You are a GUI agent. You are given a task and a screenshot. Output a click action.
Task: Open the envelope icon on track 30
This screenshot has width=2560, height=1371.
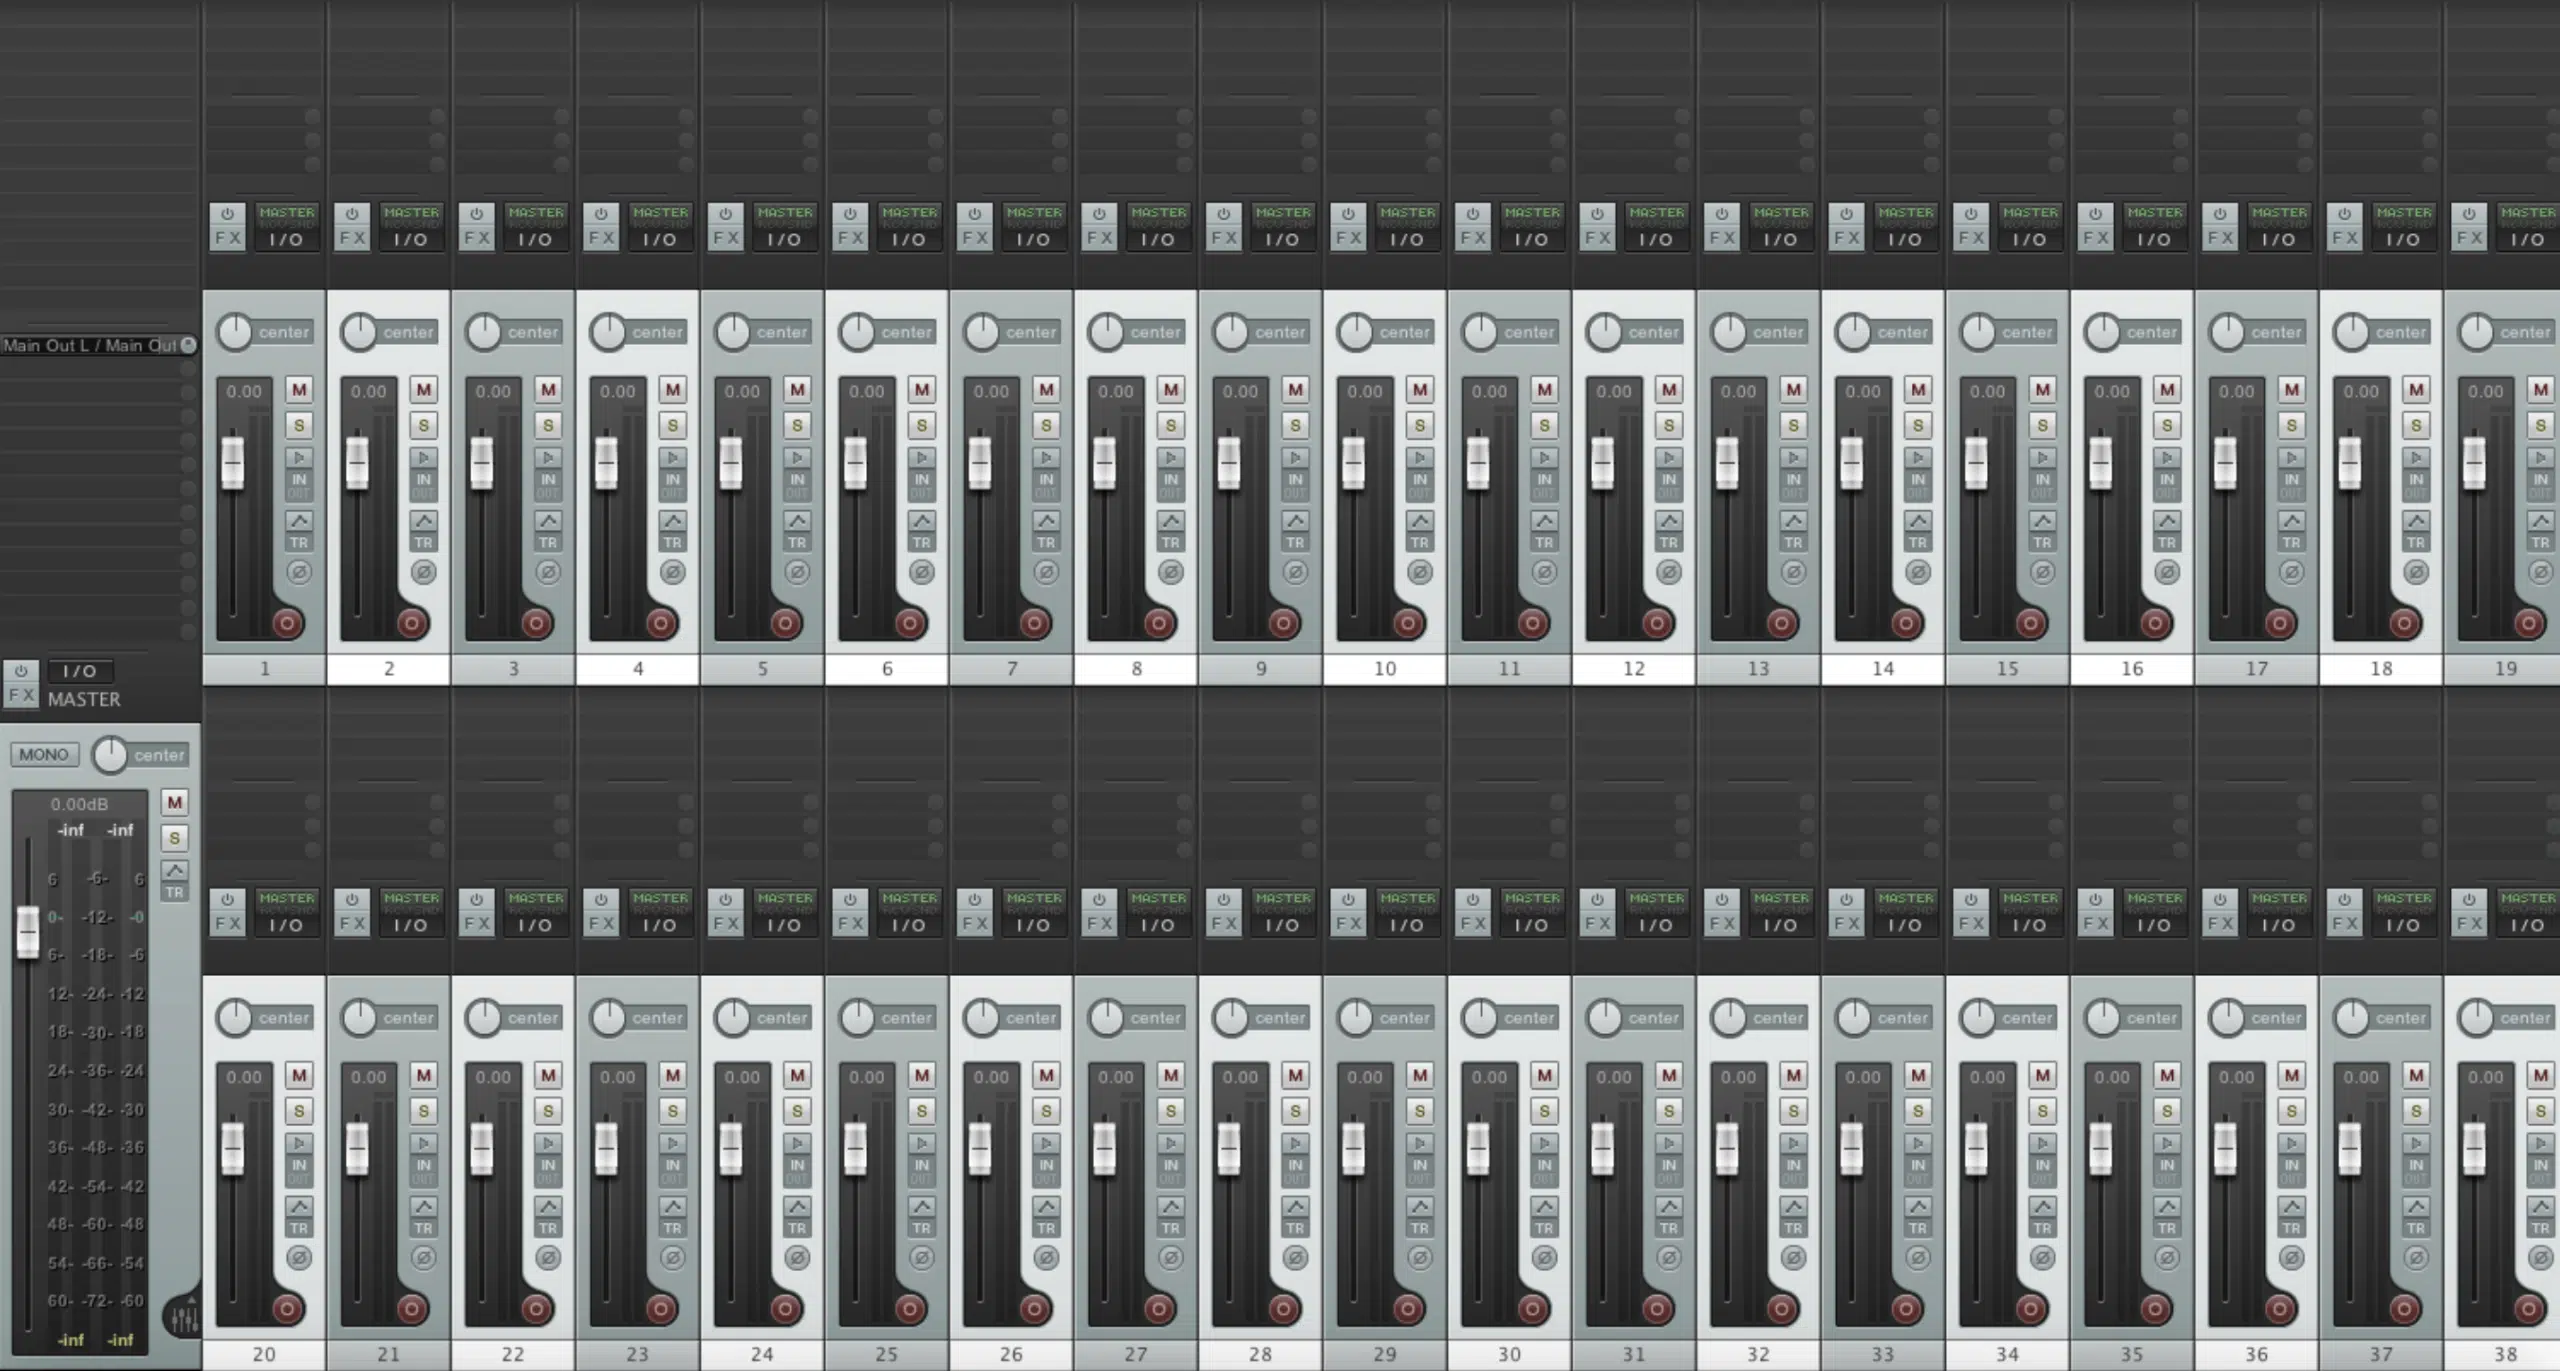pos(1544,1206)
